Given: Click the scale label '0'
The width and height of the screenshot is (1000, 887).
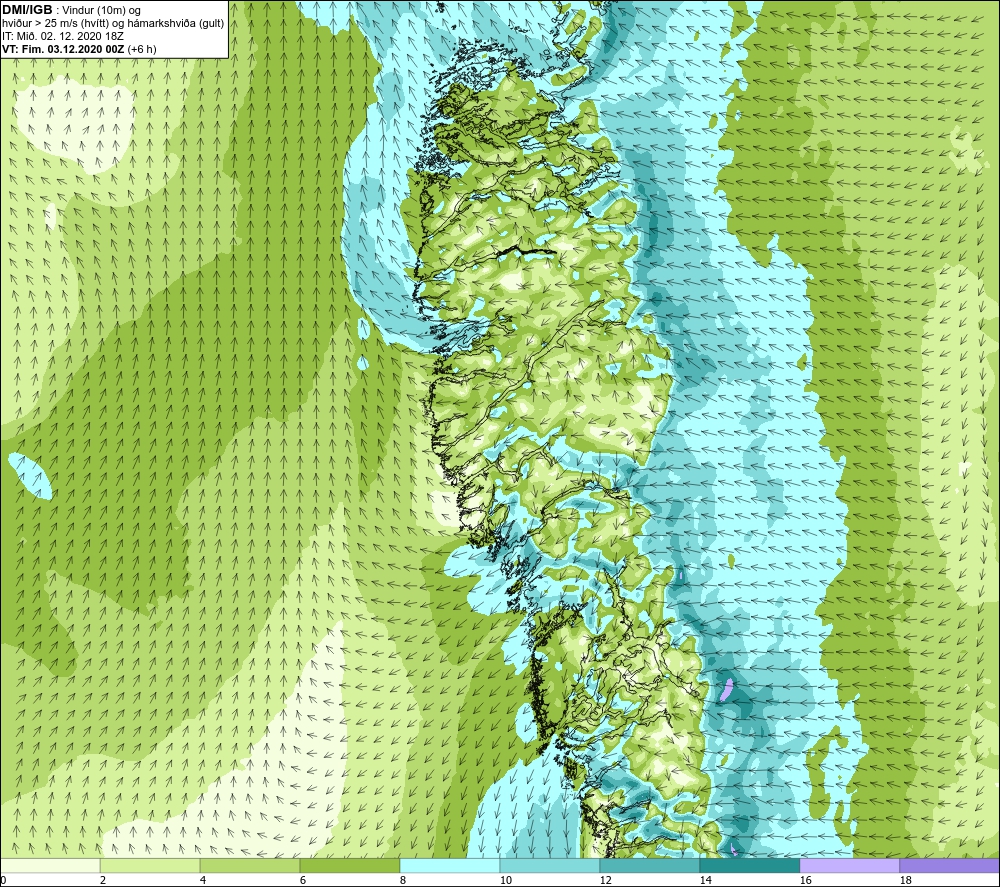Looking at the screenshot, I should coord(3,881).
